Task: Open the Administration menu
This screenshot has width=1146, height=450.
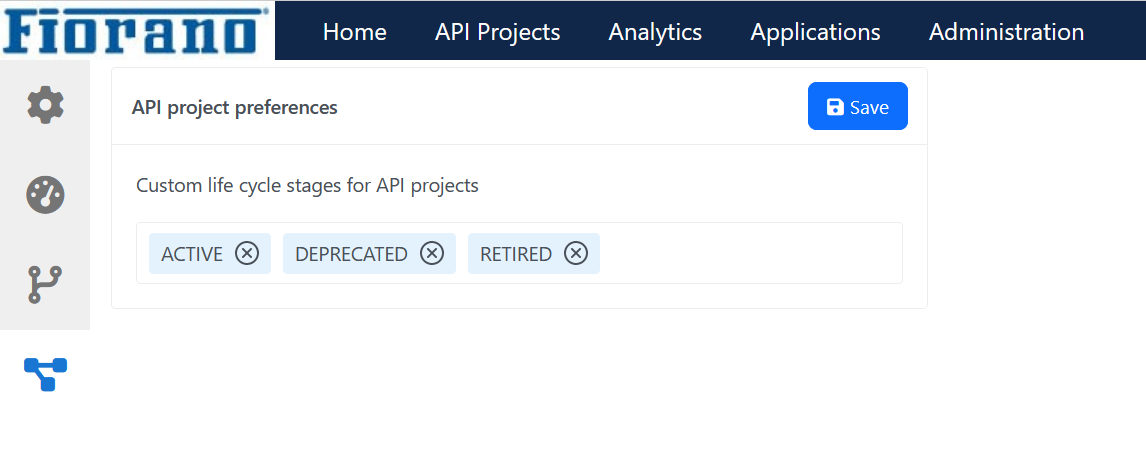Action: [x=1006, y=31]
